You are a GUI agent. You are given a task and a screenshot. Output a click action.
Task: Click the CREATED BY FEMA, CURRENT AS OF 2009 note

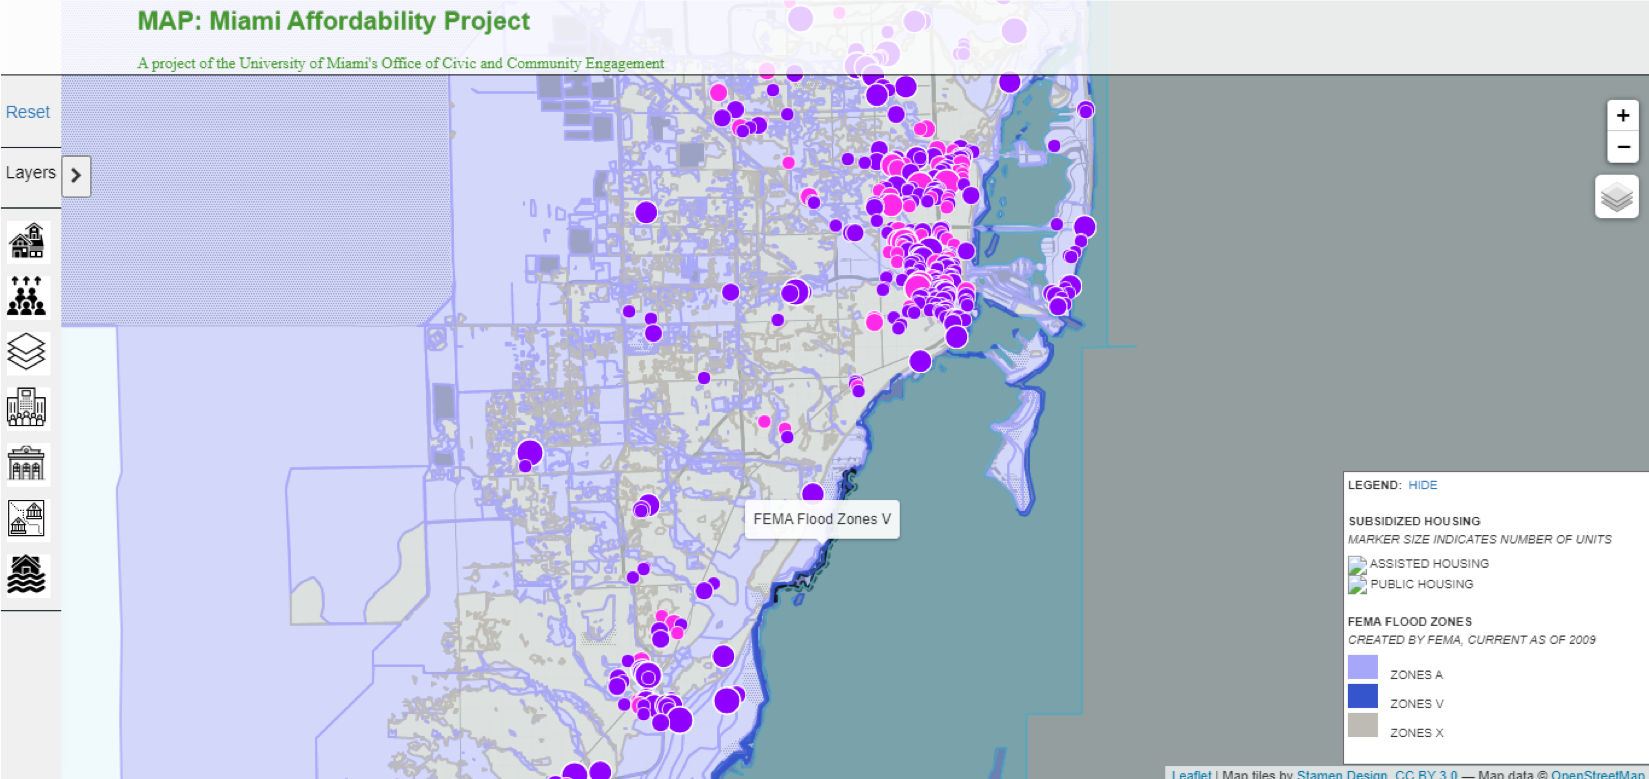[1472, 640]
